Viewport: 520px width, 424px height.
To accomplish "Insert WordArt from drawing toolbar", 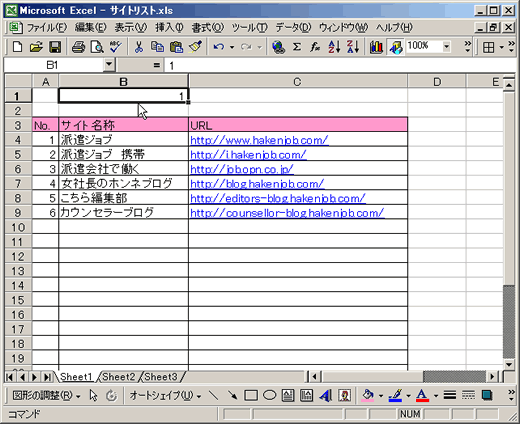I will pos(325,396).
